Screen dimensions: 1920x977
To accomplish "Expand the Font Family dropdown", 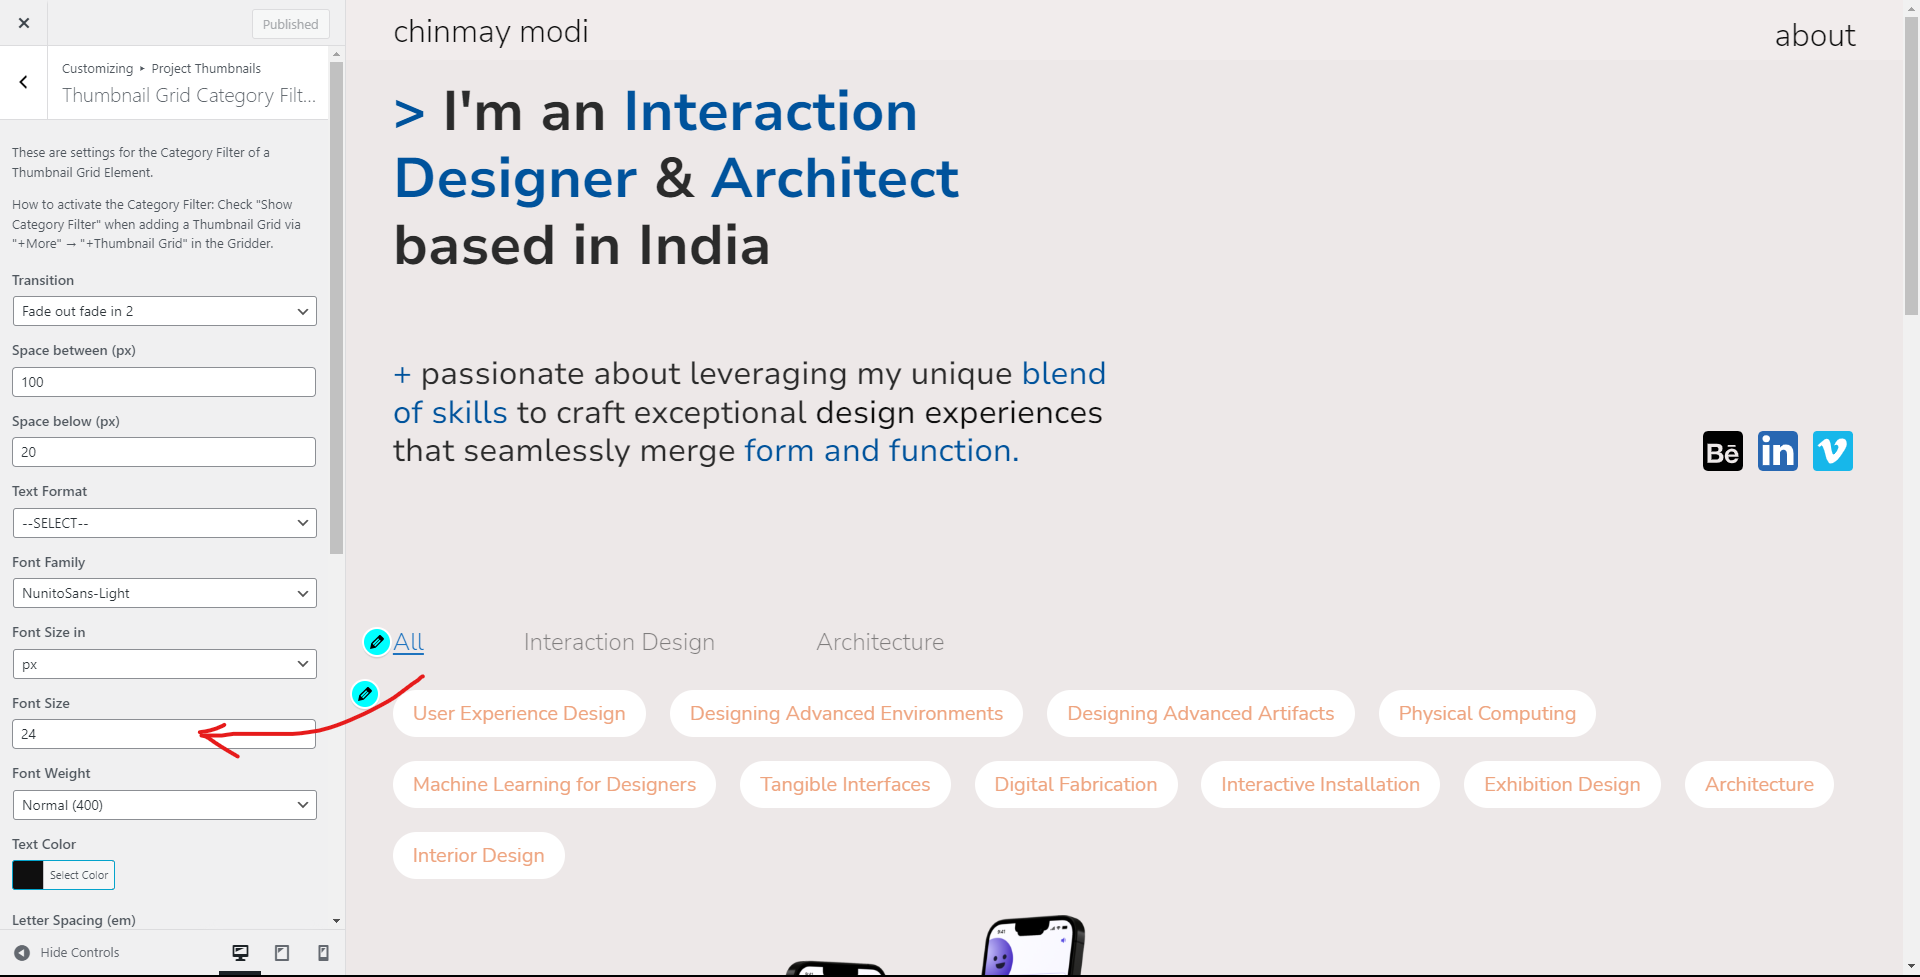I will pyautogui.click(x=164, y=593).
